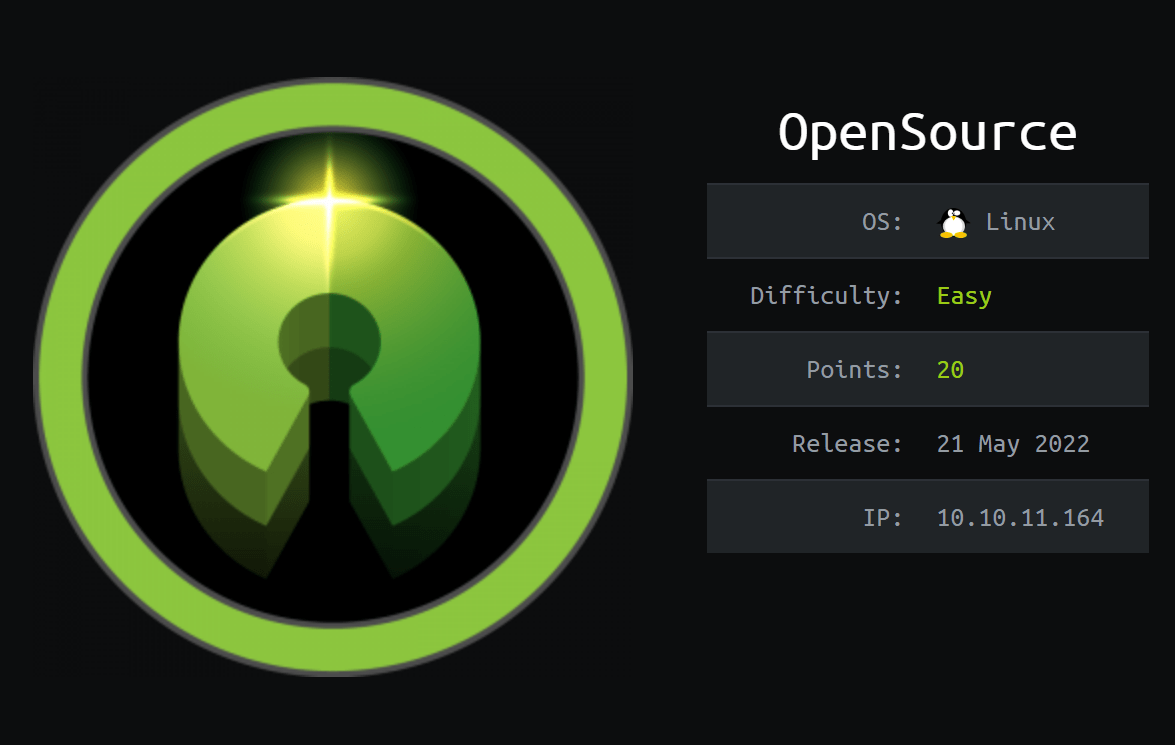
Task: Click the IP: label
Action: 883,517
